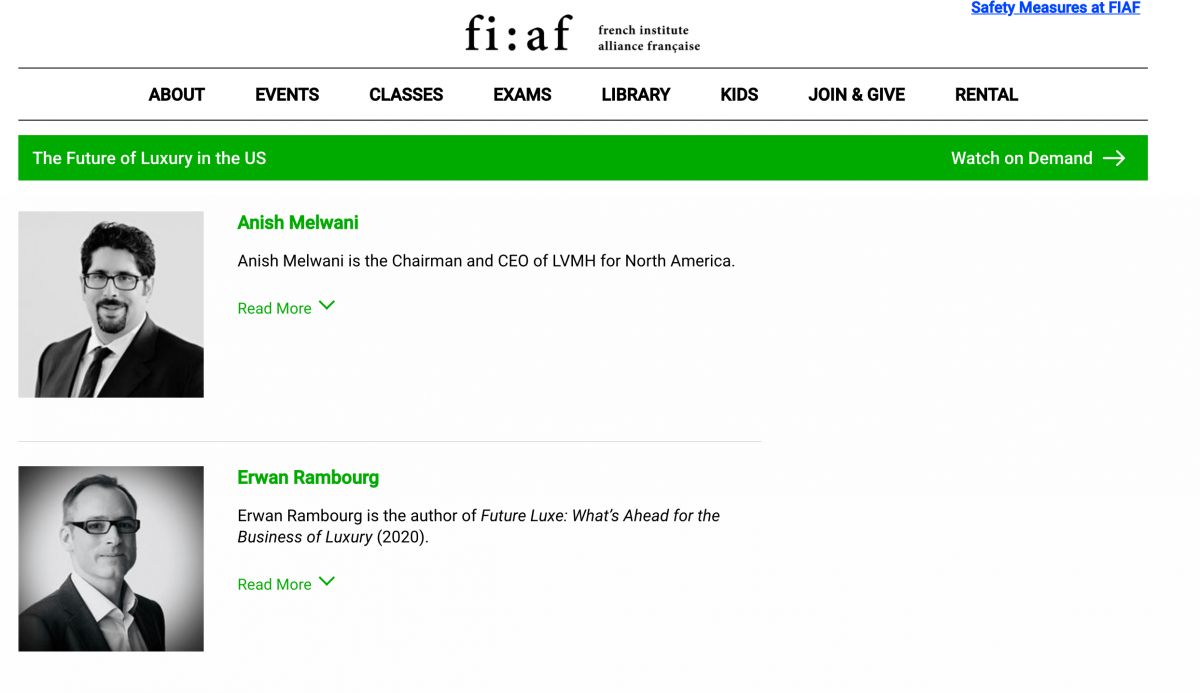Expand Anish Melwani's full biography
The height and width of the screenshot is (693, 1200).
tap(274, 308)
